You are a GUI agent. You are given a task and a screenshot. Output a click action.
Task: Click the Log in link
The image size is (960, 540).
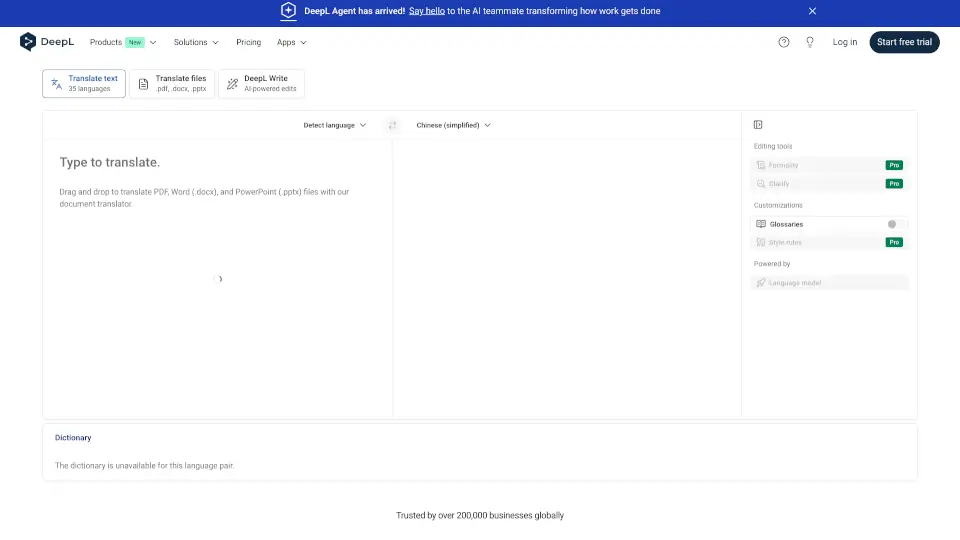844,42
